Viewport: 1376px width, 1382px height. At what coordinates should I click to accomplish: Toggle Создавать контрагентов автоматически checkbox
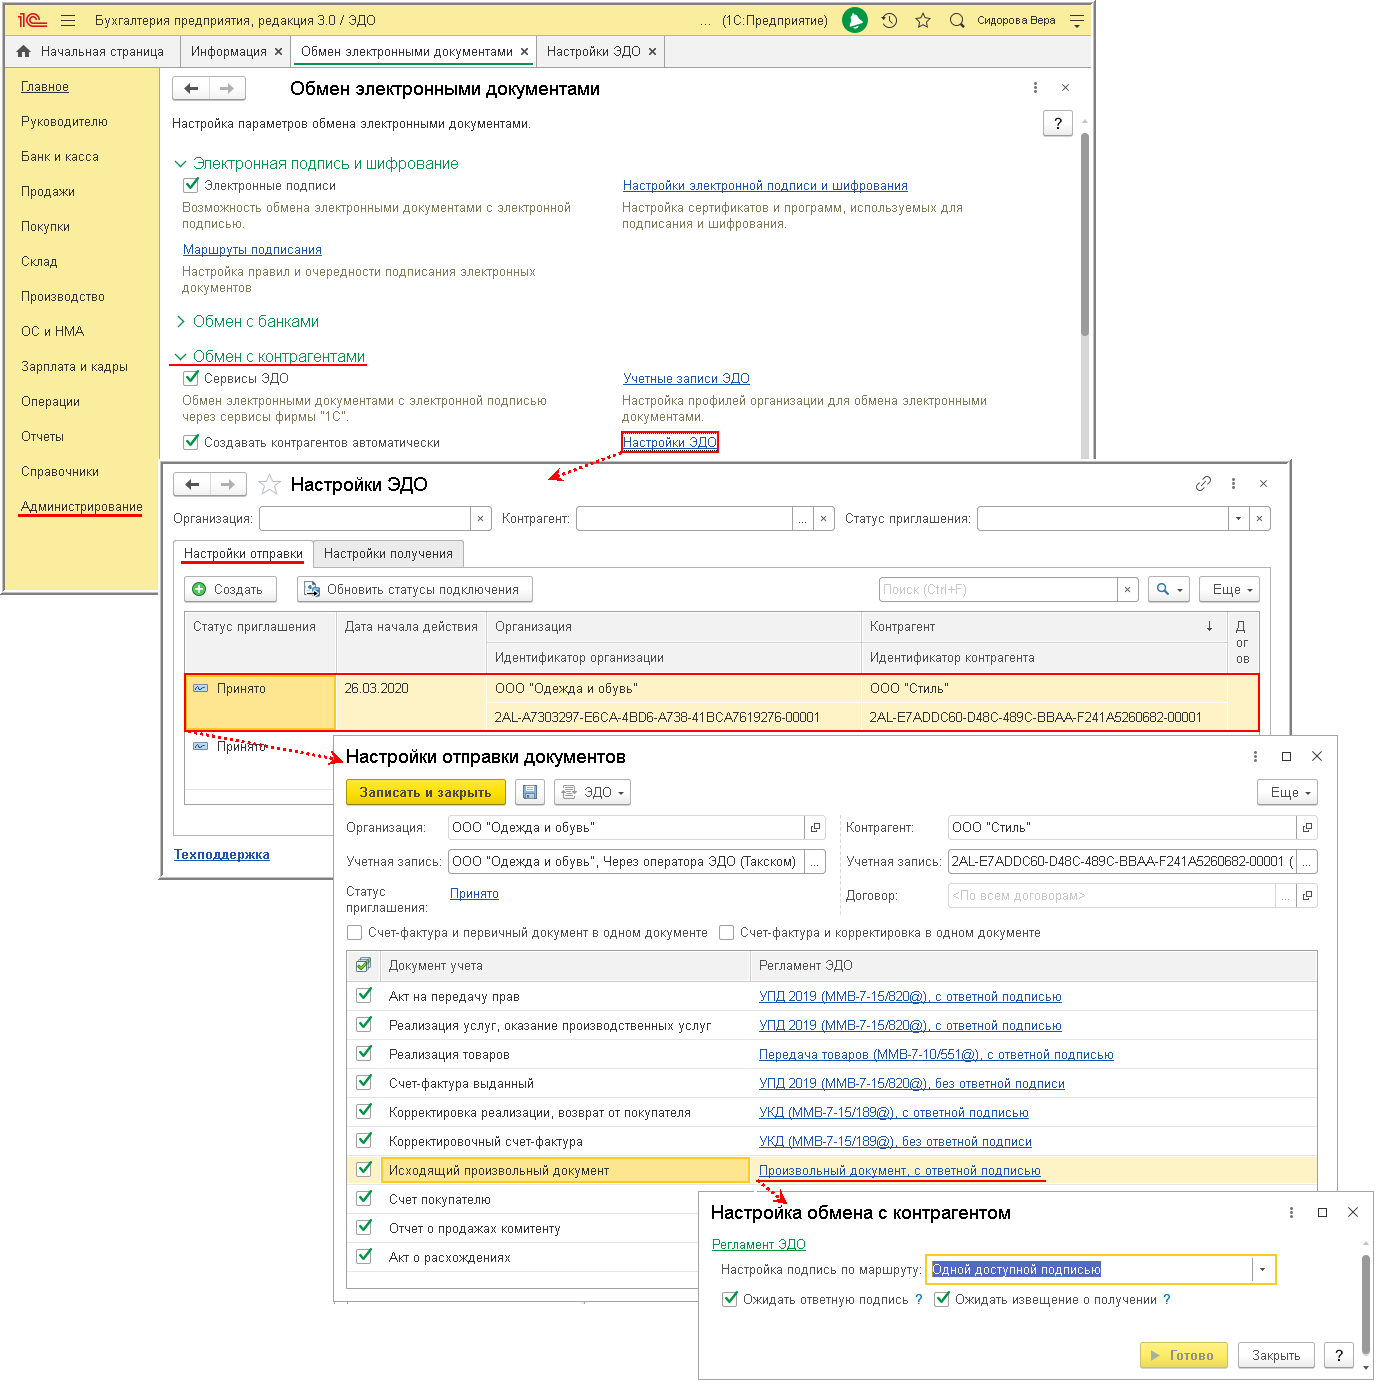[x=191, y=442]
